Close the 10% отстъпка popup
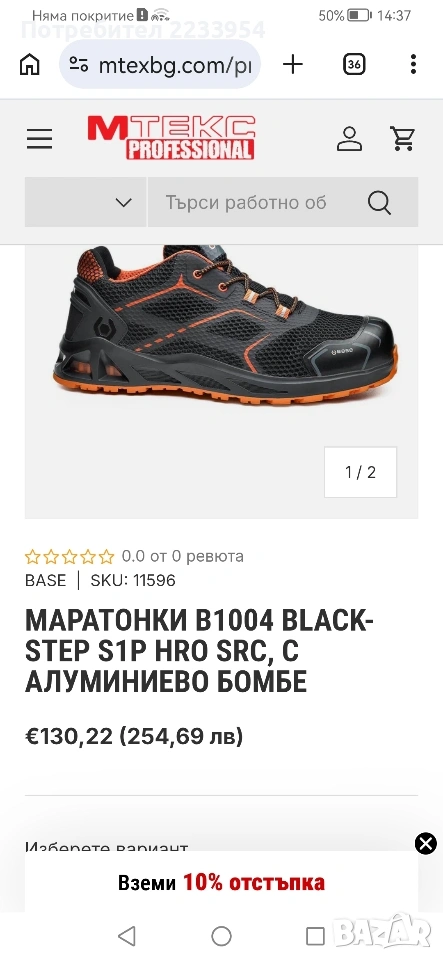This screenshot has width=443, height=960. [x=426, y=844]
